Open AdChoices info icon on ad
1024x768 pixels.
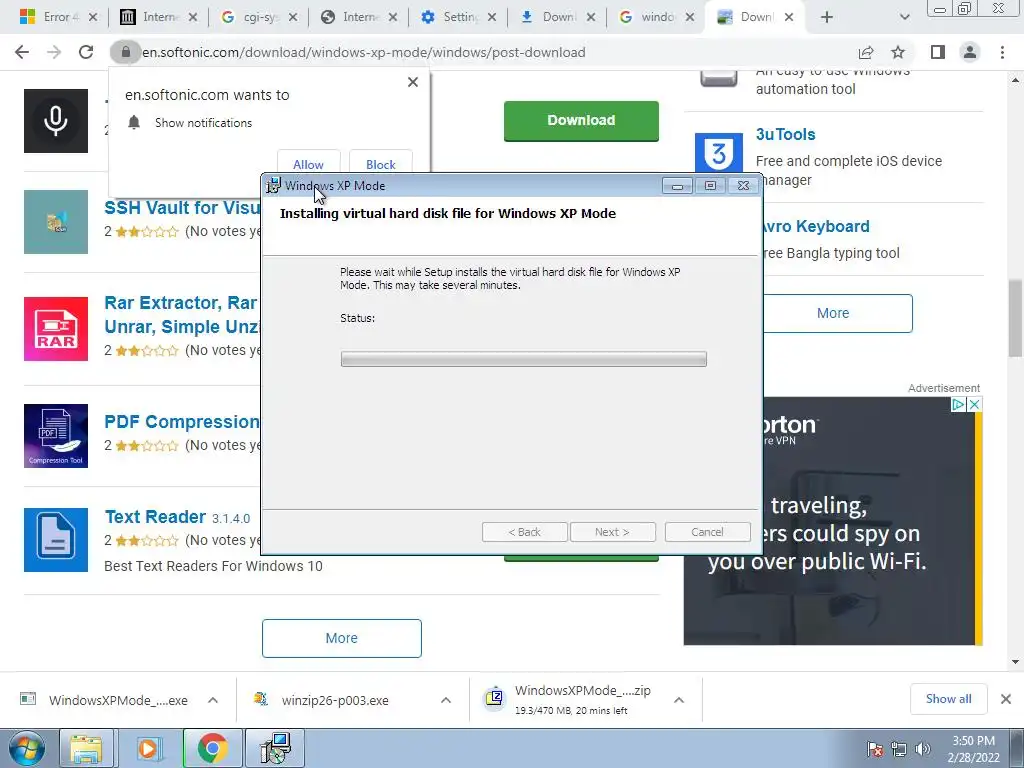(x=958, y=404)
